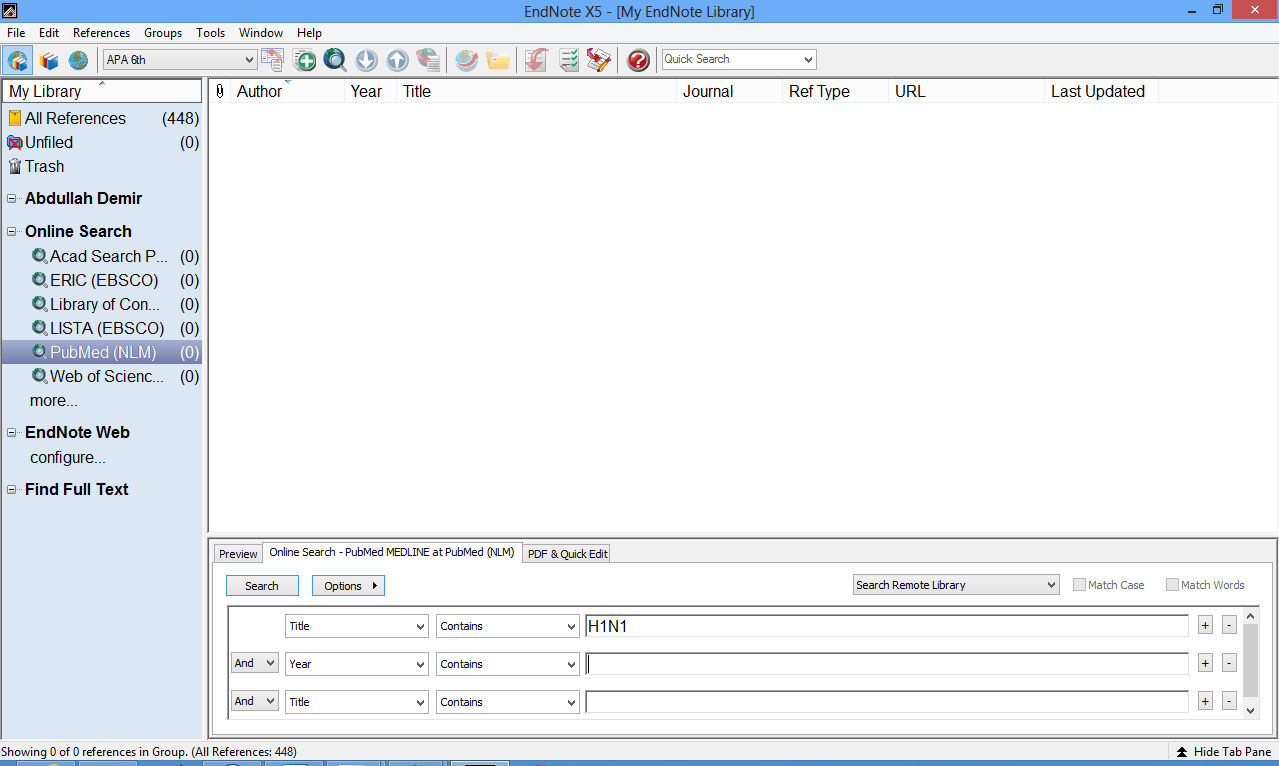Image resolution: width=1279 pixels, height=766 pixels.
Task: Click the Open File folder icon
Action: (x=498, y=60)
